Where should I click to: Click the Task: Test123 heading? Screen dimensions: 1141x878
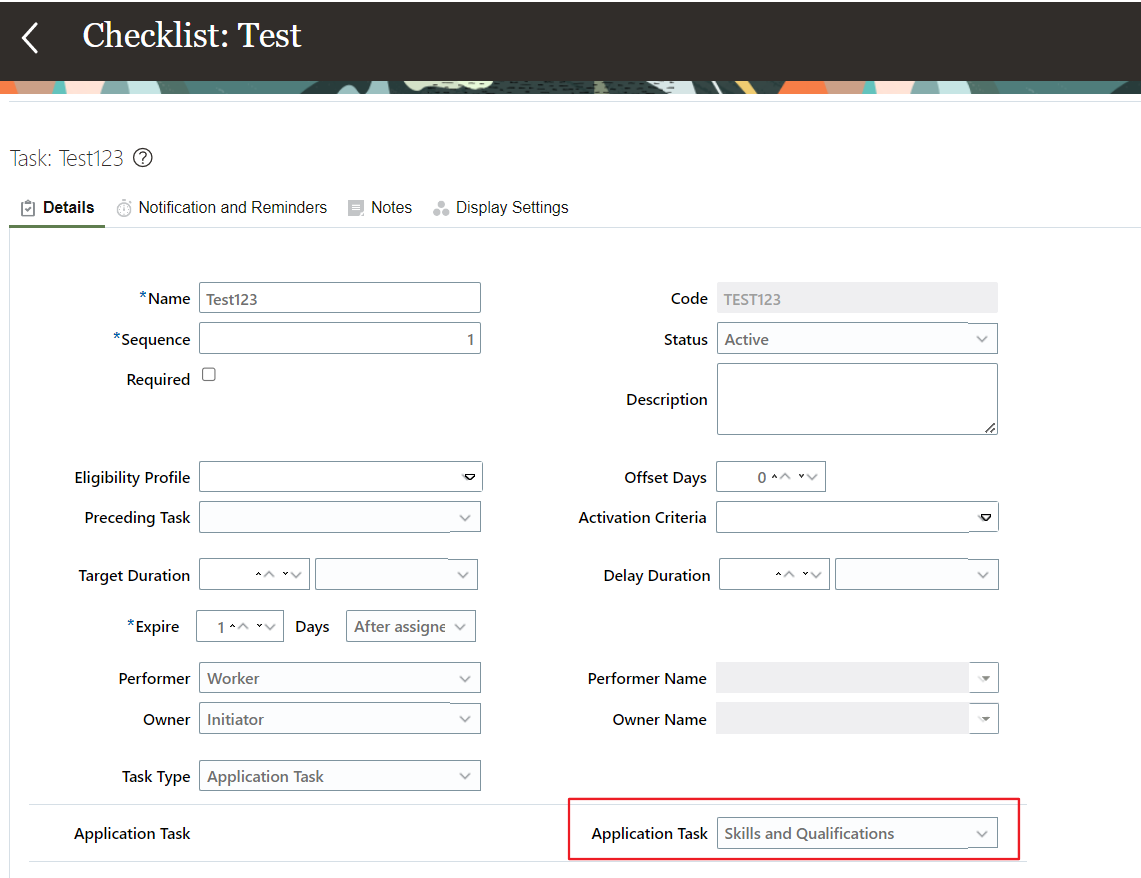[66, 158]
